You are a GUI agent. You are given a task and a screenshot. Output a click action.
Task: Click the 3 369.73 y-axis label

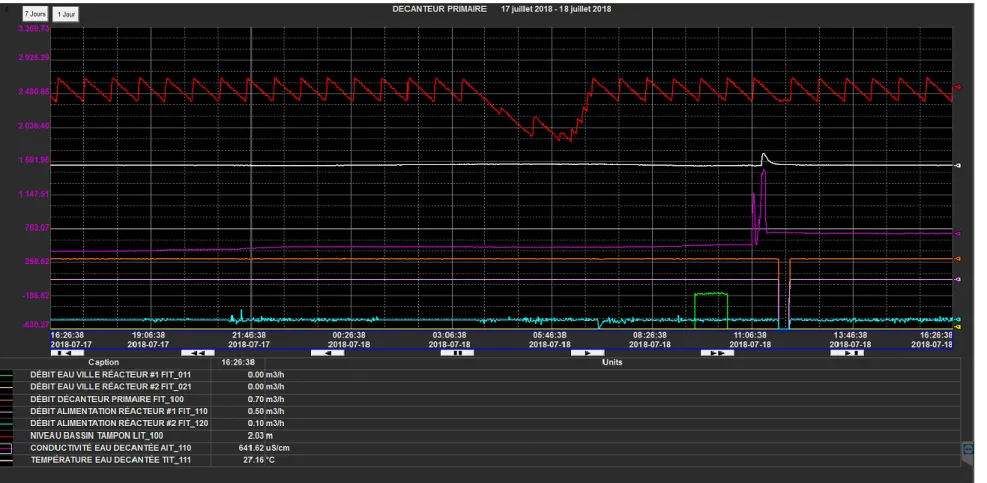click(x=34, y=29)
